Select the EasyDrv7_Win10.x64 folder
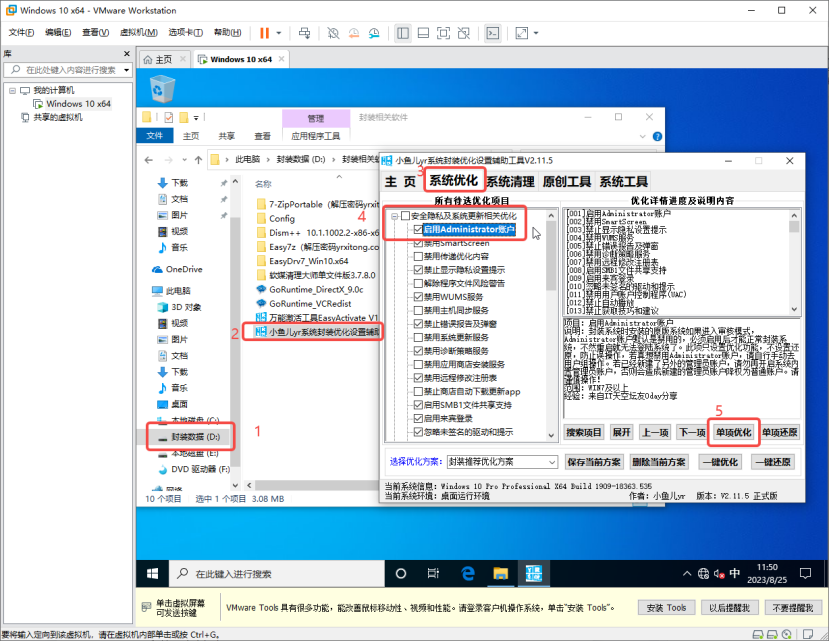 [x=309, y=261]
